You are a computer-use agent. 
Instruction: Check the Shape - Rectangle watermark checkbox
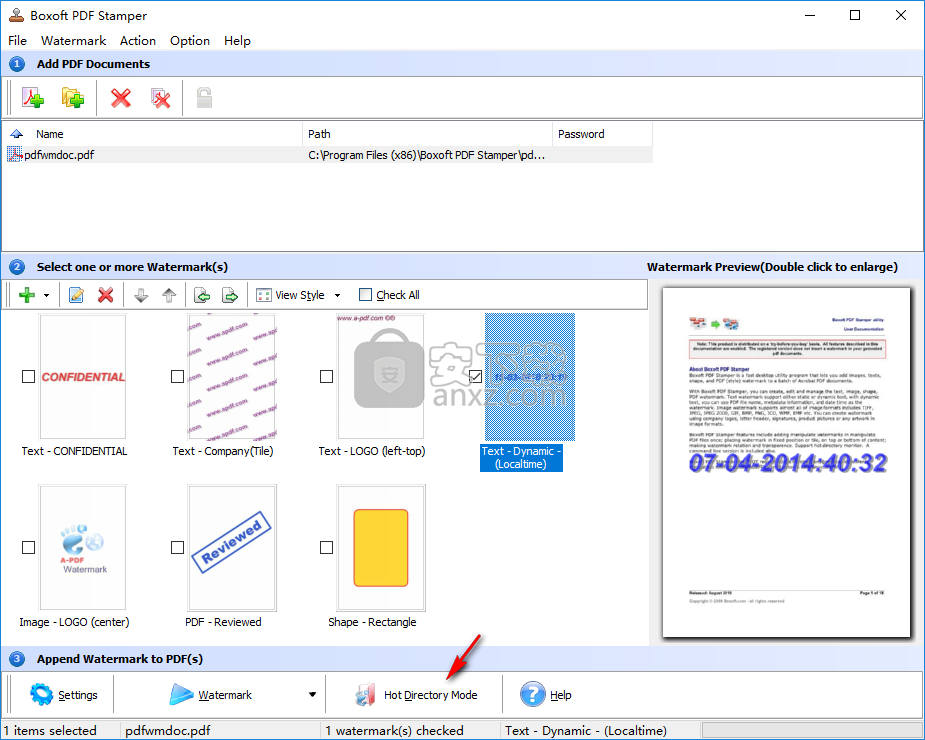tap(326, 548)
